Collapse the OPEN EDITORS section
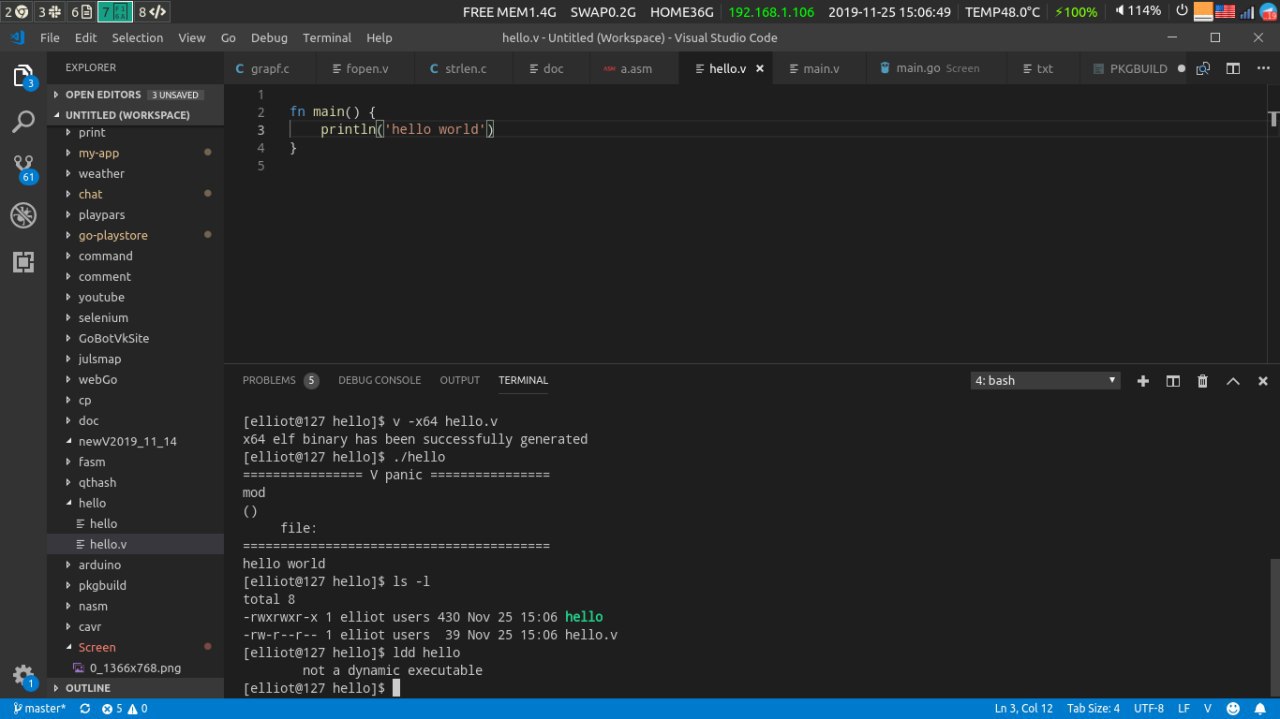This screenshot has height=719, width=1280. point(134,94)
